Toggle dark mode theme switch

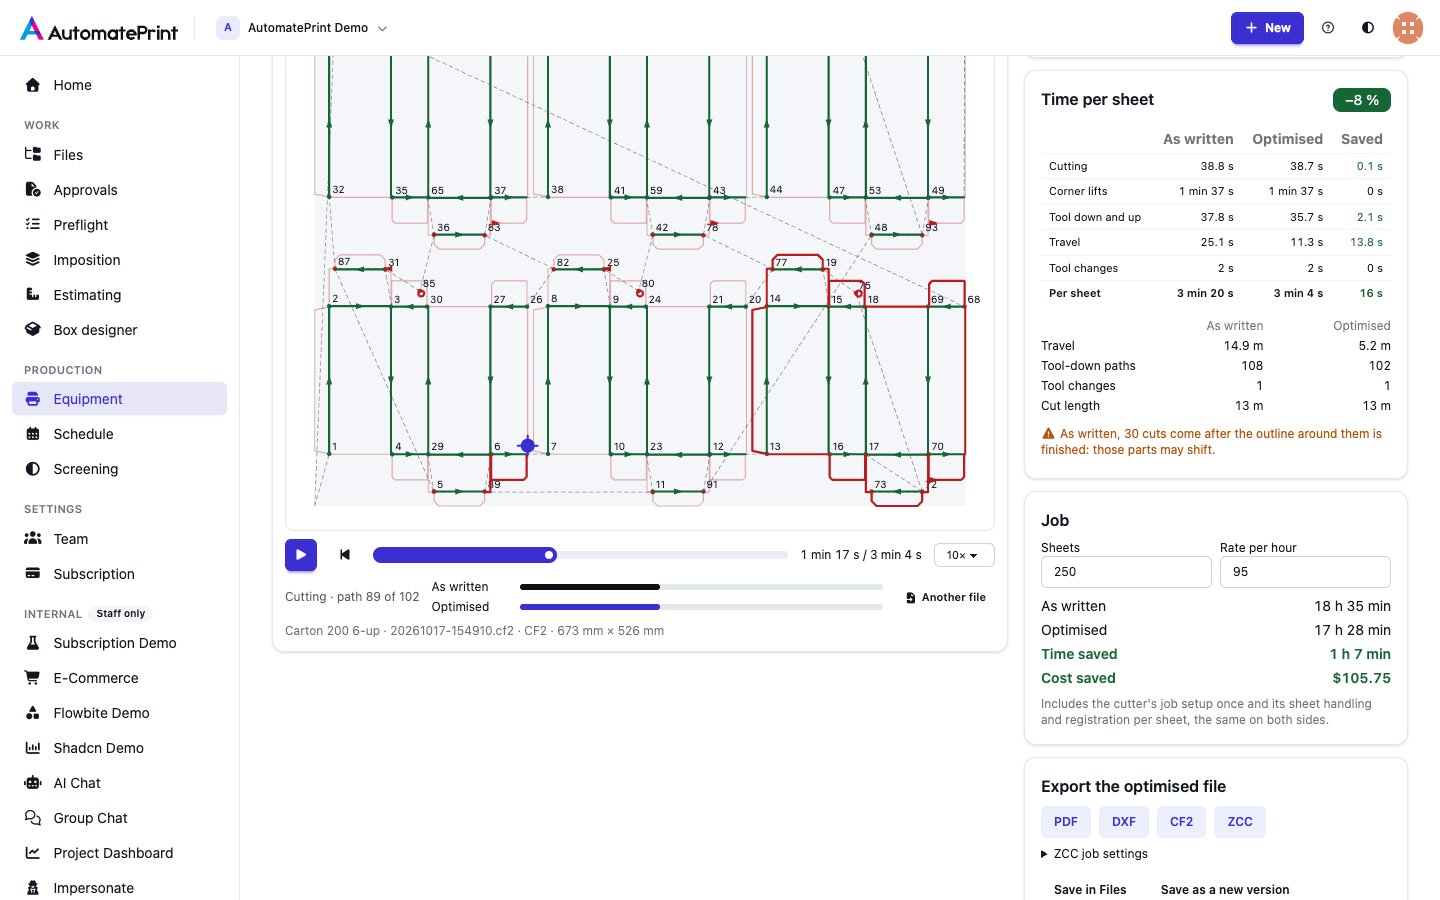[1368, 28]
